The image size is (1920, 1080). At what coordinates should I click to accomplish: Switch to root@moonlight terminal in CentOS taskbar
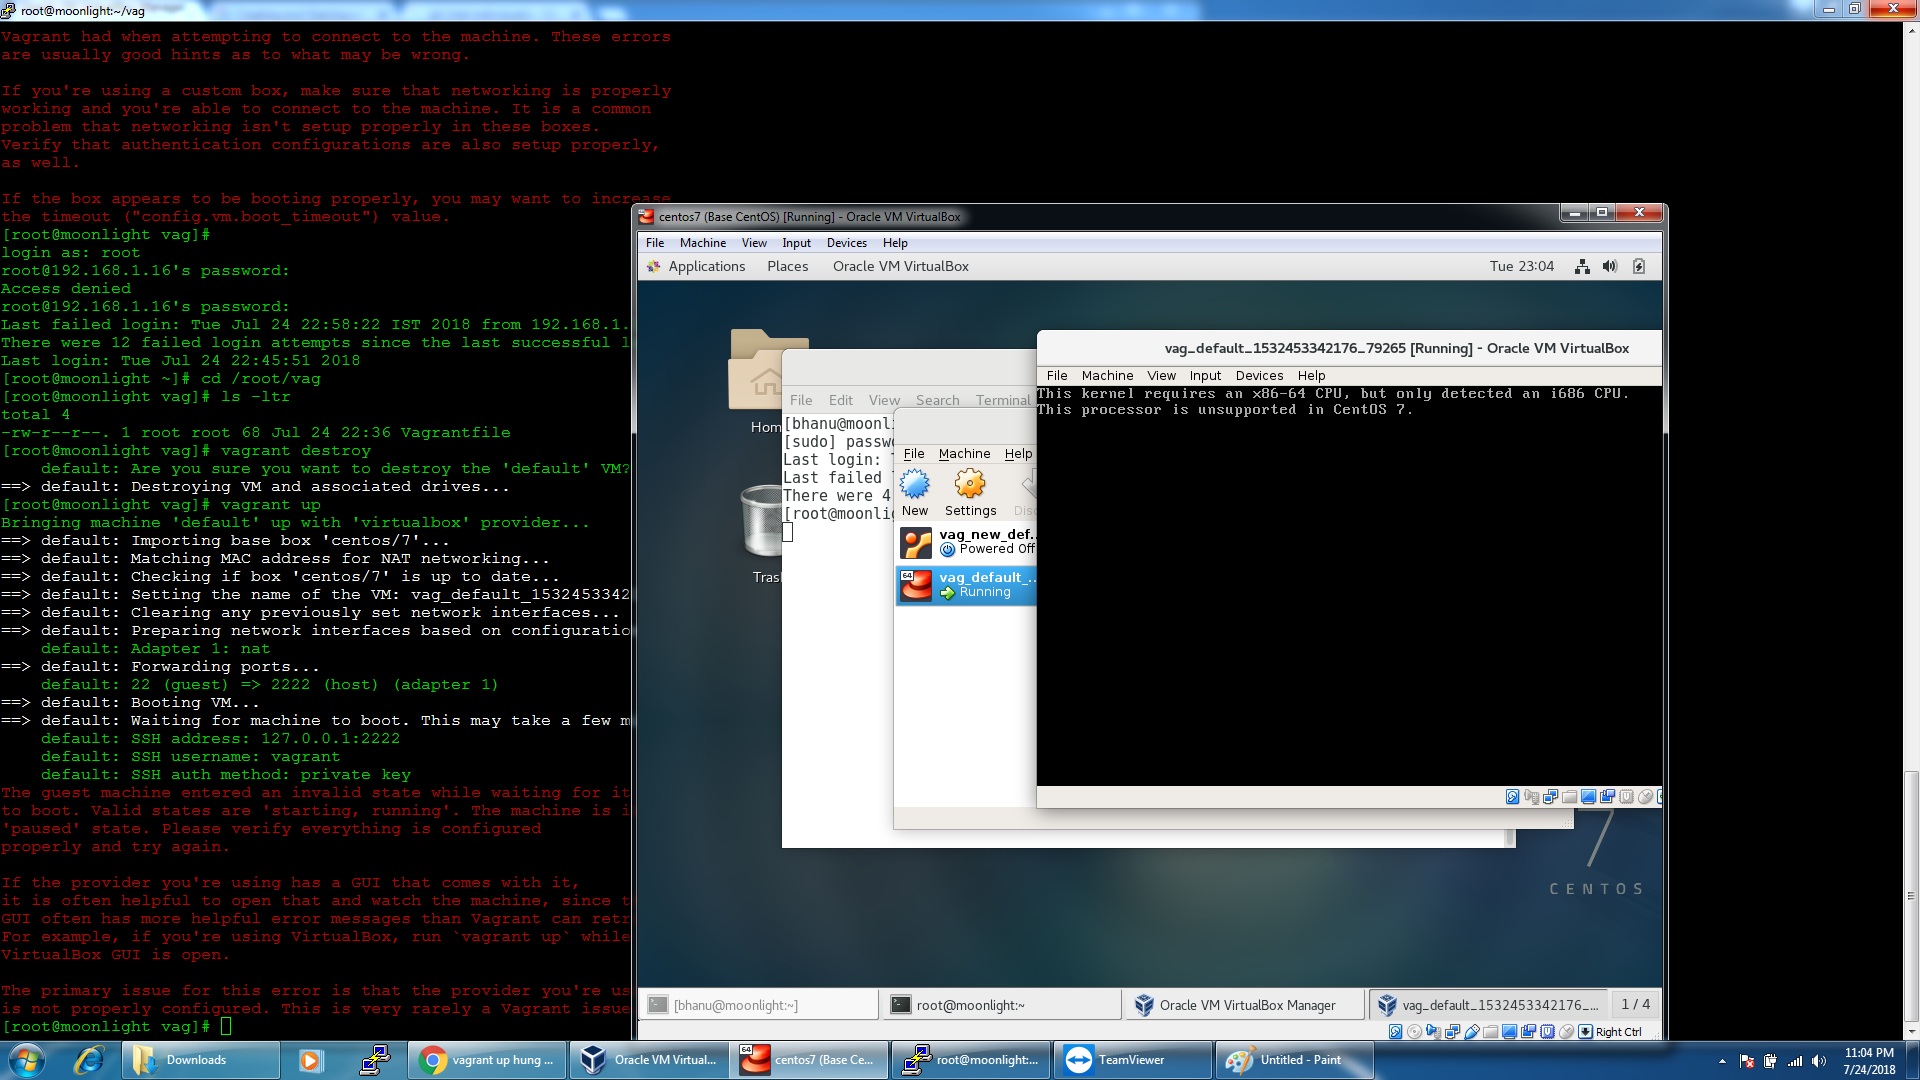[x=1001, y=1005]
